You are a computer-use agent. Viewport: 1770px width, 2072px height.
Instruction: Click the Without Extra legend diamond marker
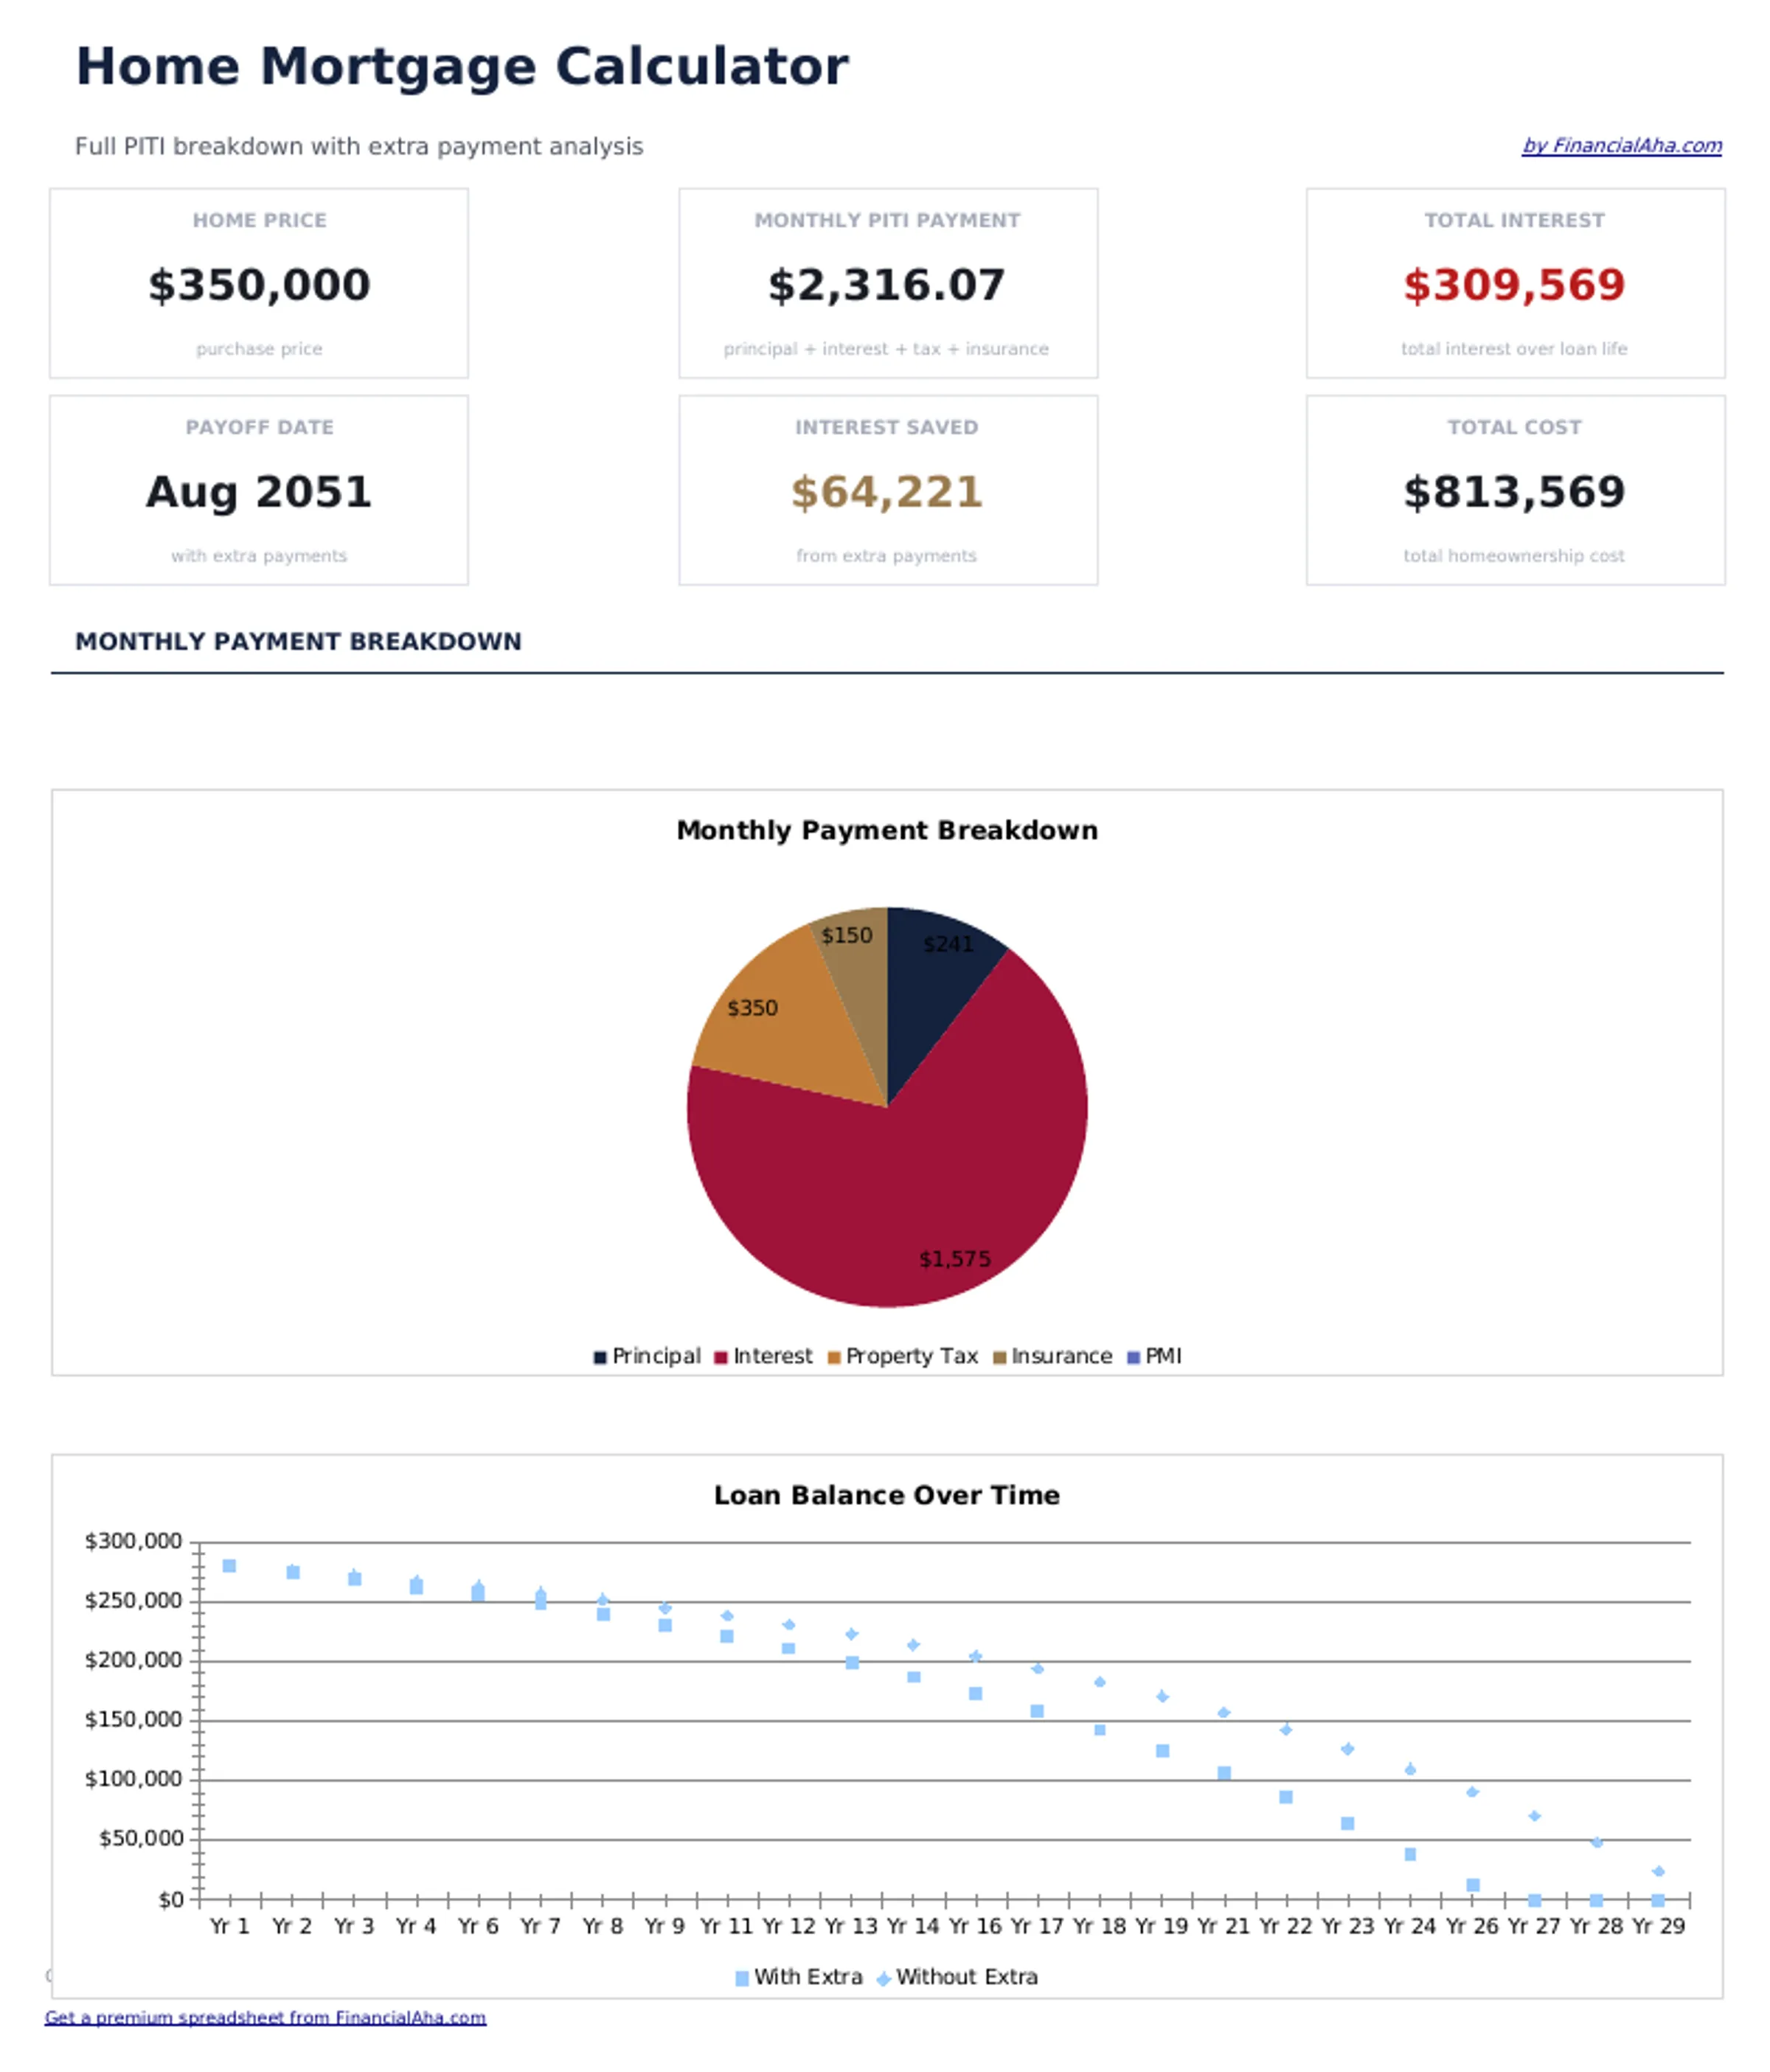(884, 1977)
